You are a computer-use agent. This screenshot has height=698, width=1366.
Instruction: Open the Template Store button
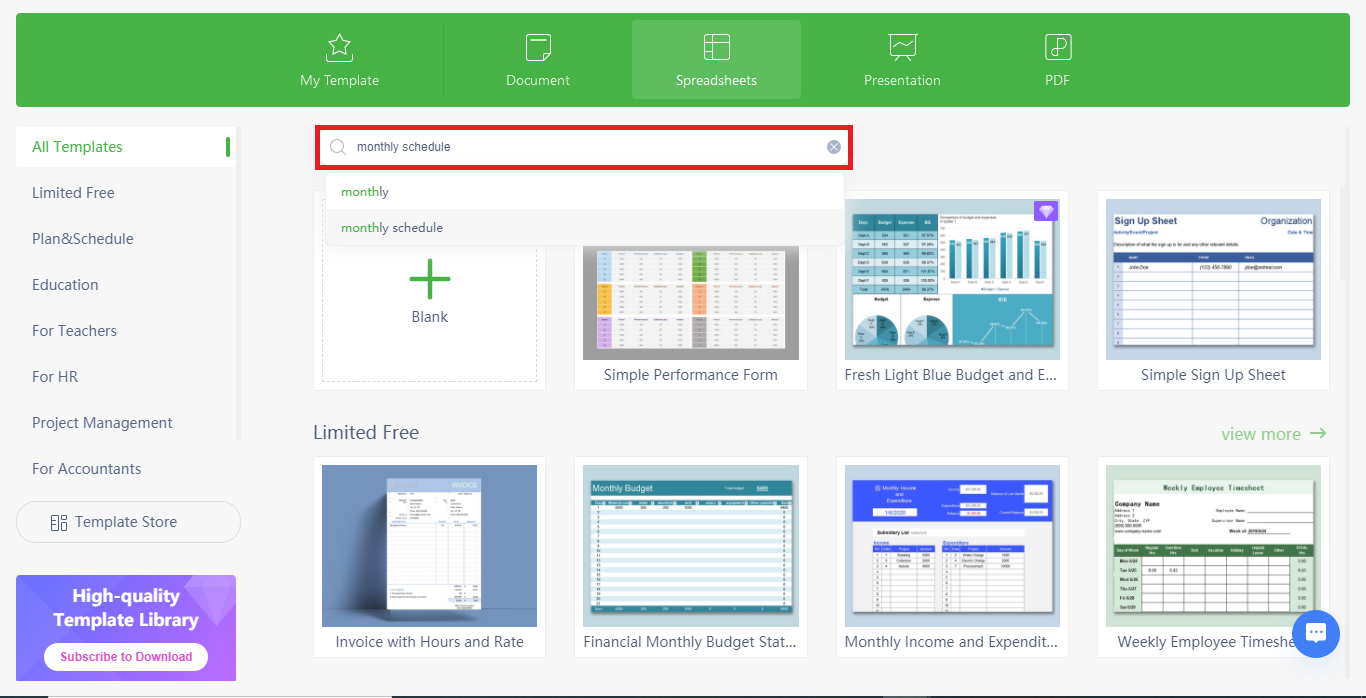click(128, 522)
